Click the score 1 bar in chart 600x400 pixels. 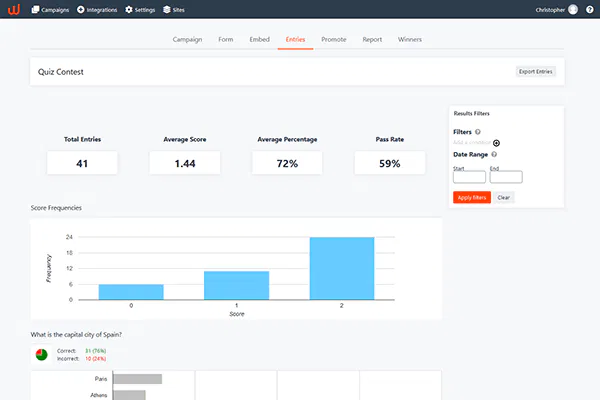pyautogui.click(x=236, y=286)
